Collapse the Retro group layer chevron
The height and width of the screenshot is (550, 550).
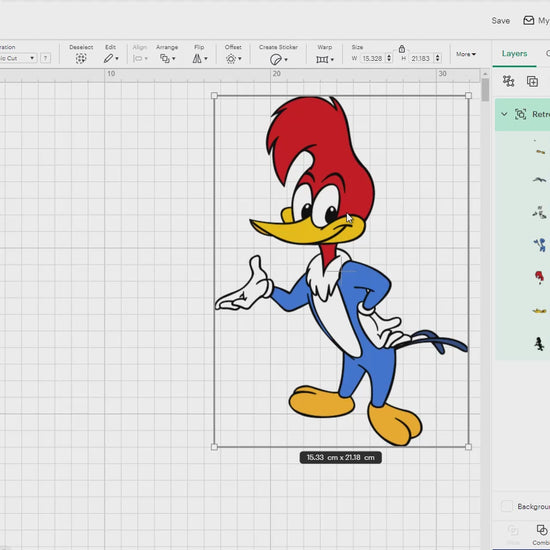(504, 114)
